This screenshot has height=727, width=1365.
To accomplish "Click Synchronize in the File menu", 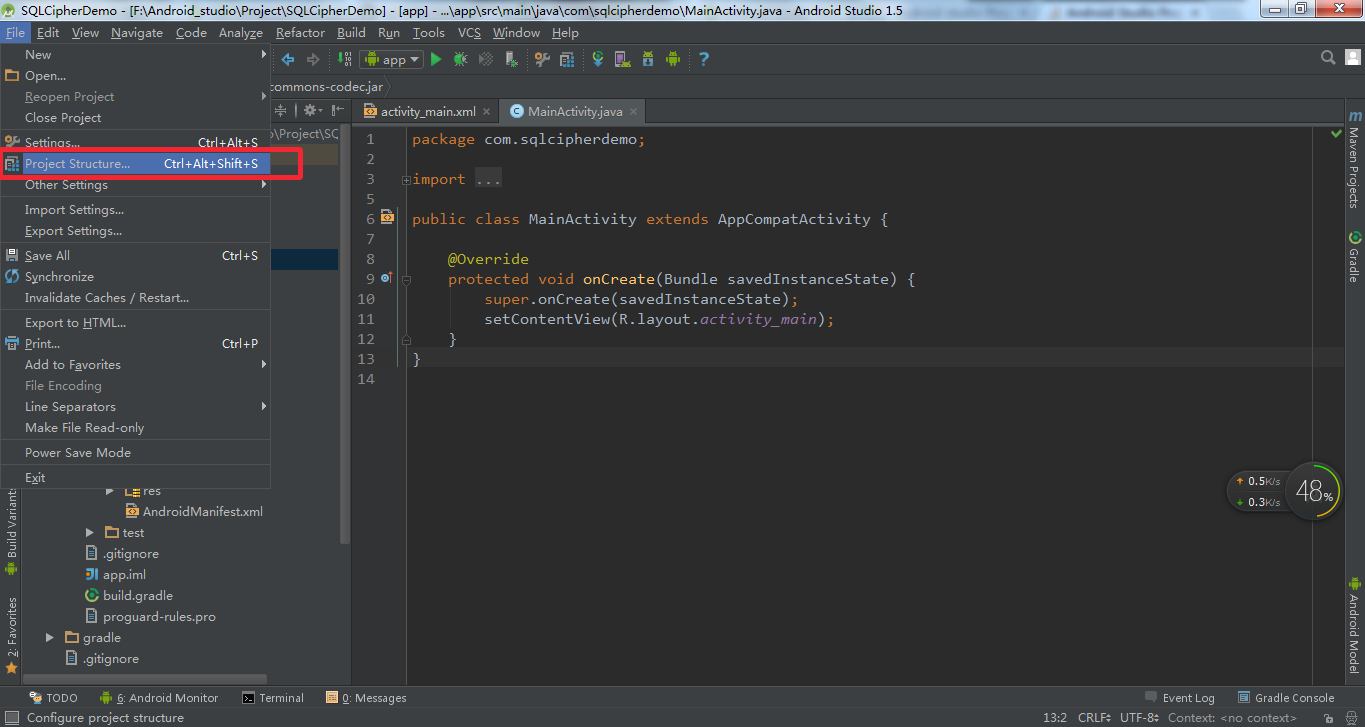I will 136,276.
